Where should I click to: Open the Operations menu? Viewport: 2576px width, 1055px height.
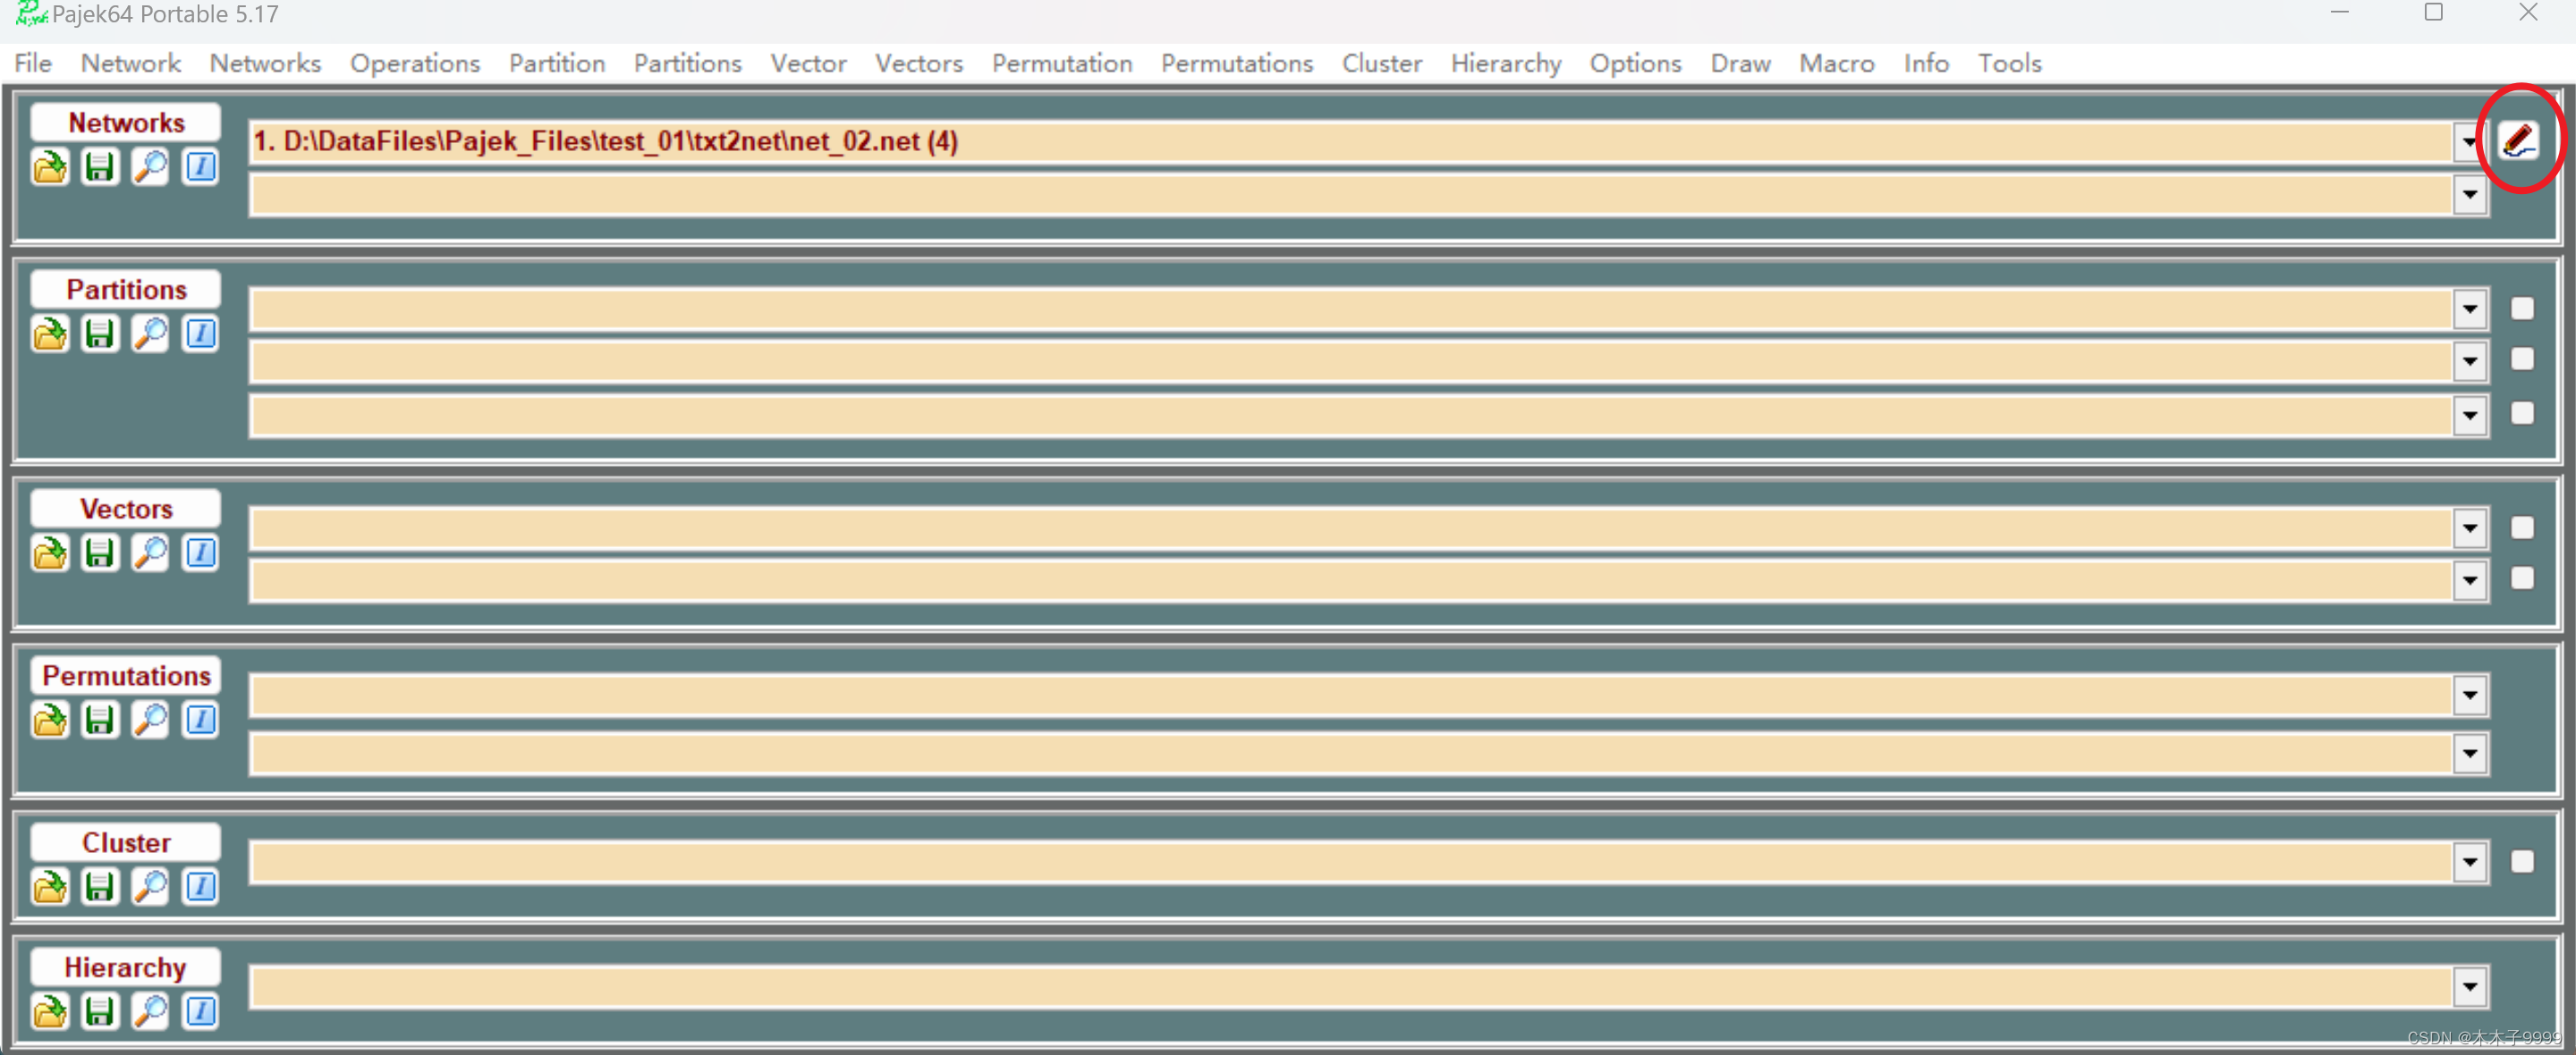tap(414, 63)
